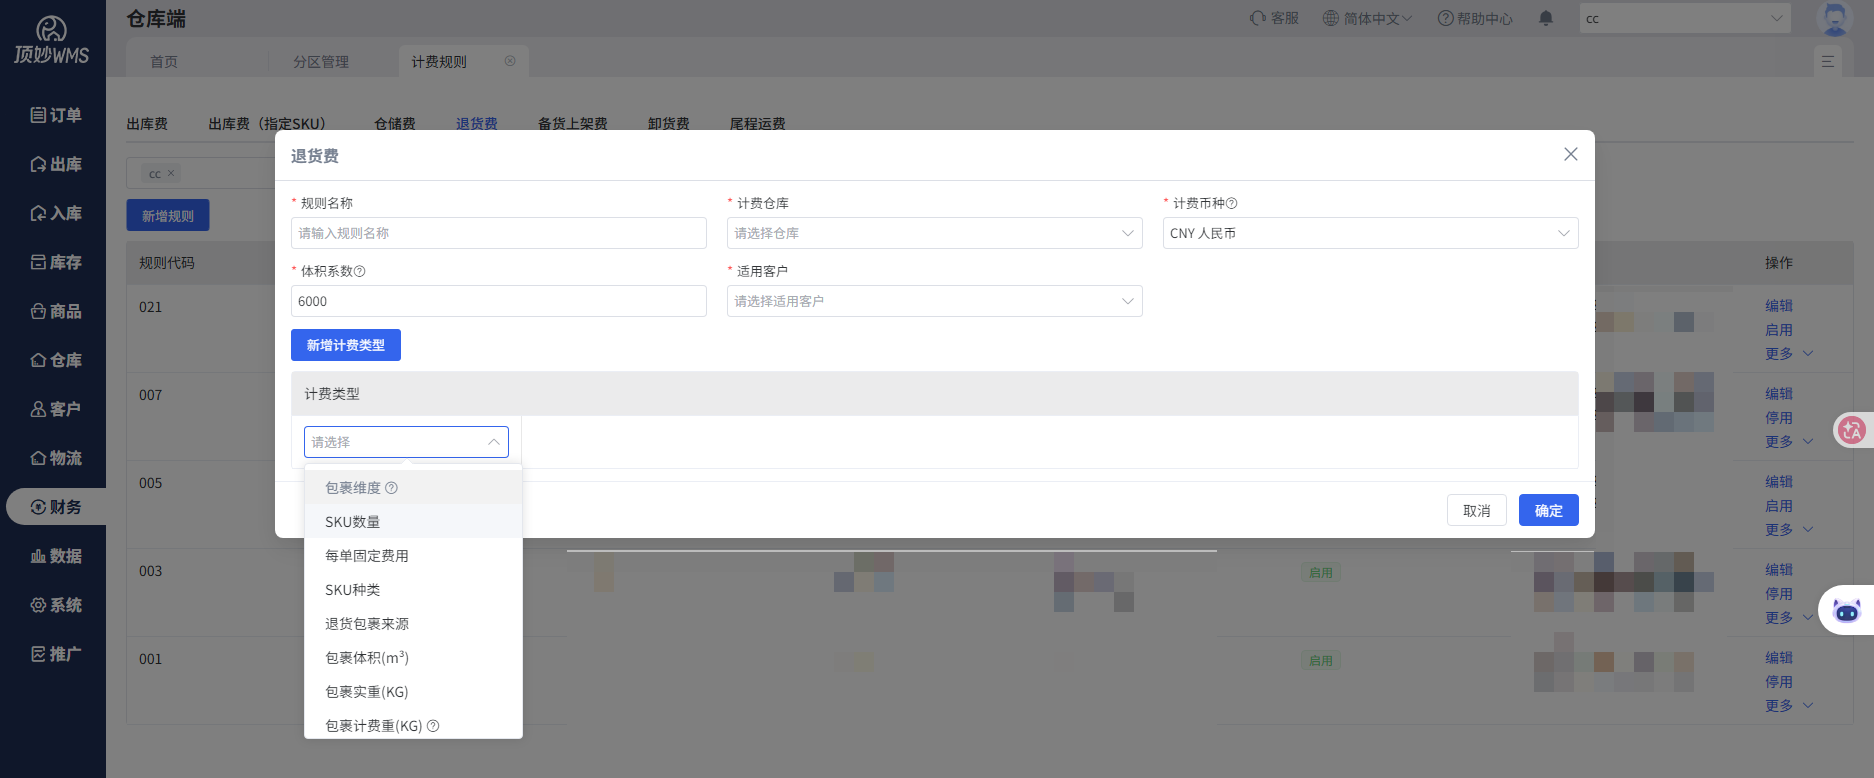Select 每单固定费用 option
Viewport: 1874px width, 778px height.
(x=413, y=556)
